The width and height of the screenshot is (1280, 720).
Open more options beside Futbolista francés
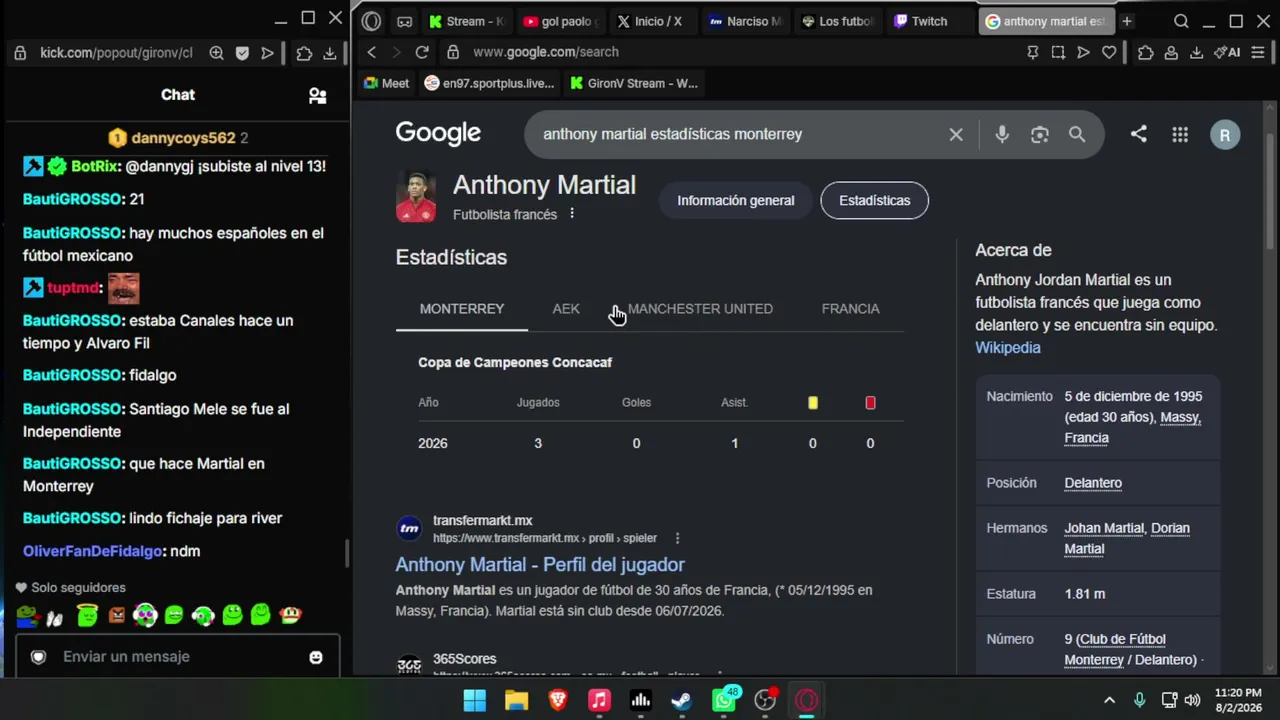point(572,214)
